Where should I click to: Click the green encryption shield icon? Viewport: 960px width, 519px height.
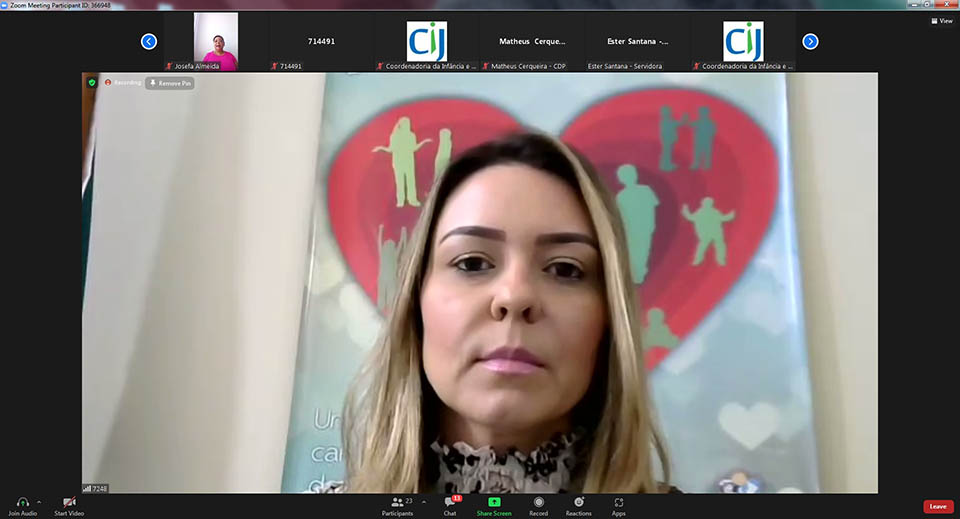(92, 83)
